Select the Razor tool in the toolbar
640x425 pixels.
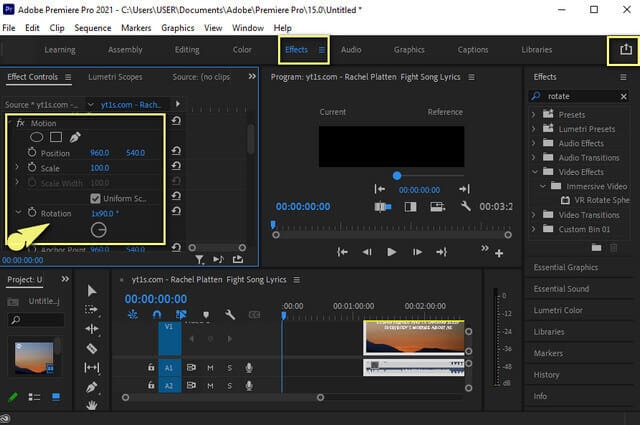coord(92,348)
